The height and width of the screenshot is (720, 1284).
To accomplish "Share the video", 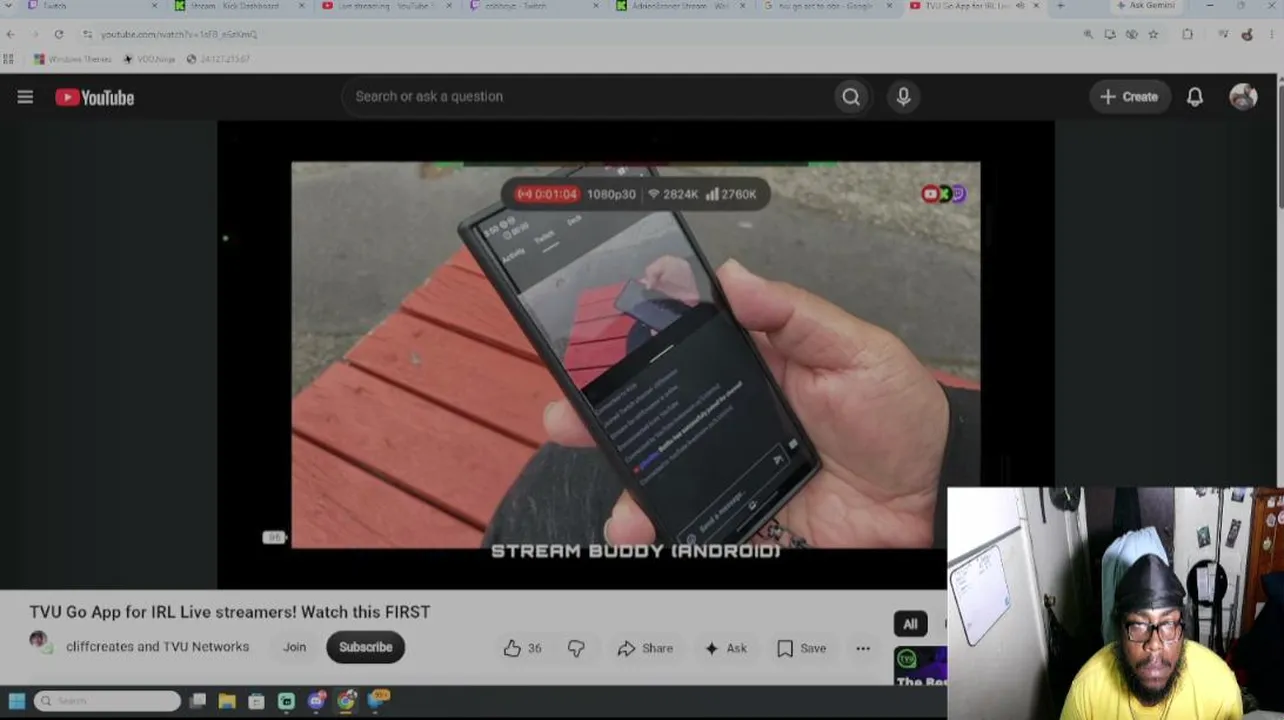I will (645, 648).
